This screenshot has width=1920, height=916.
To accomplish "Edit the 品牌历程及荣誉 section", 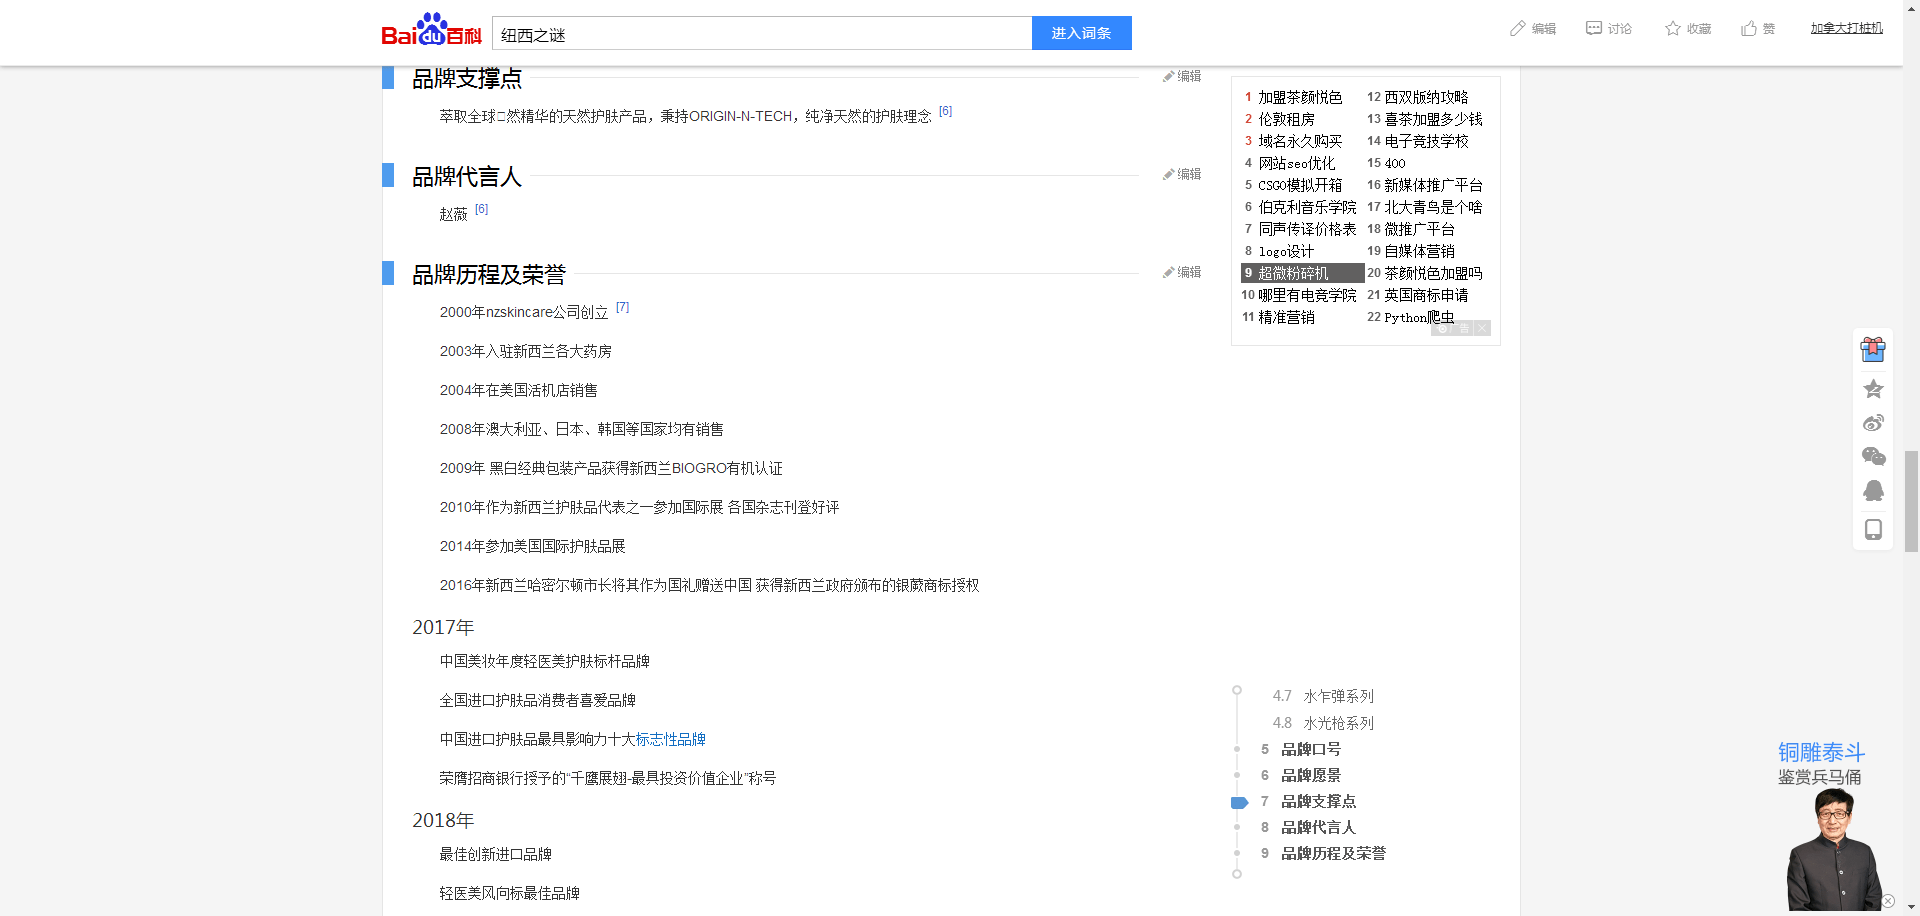I will (x=1182, y=272).
